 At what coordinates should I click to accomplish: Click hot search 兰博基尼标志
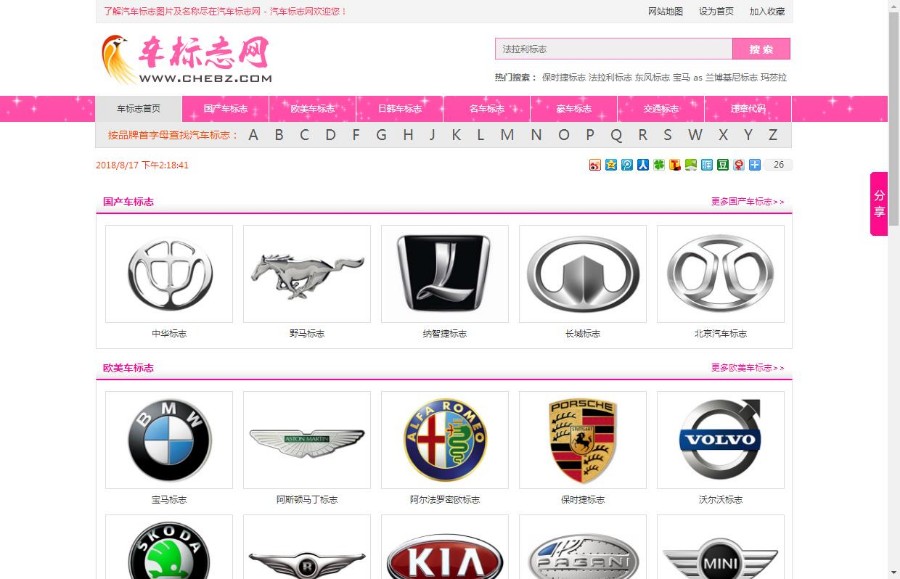click(x=731, y=77)
